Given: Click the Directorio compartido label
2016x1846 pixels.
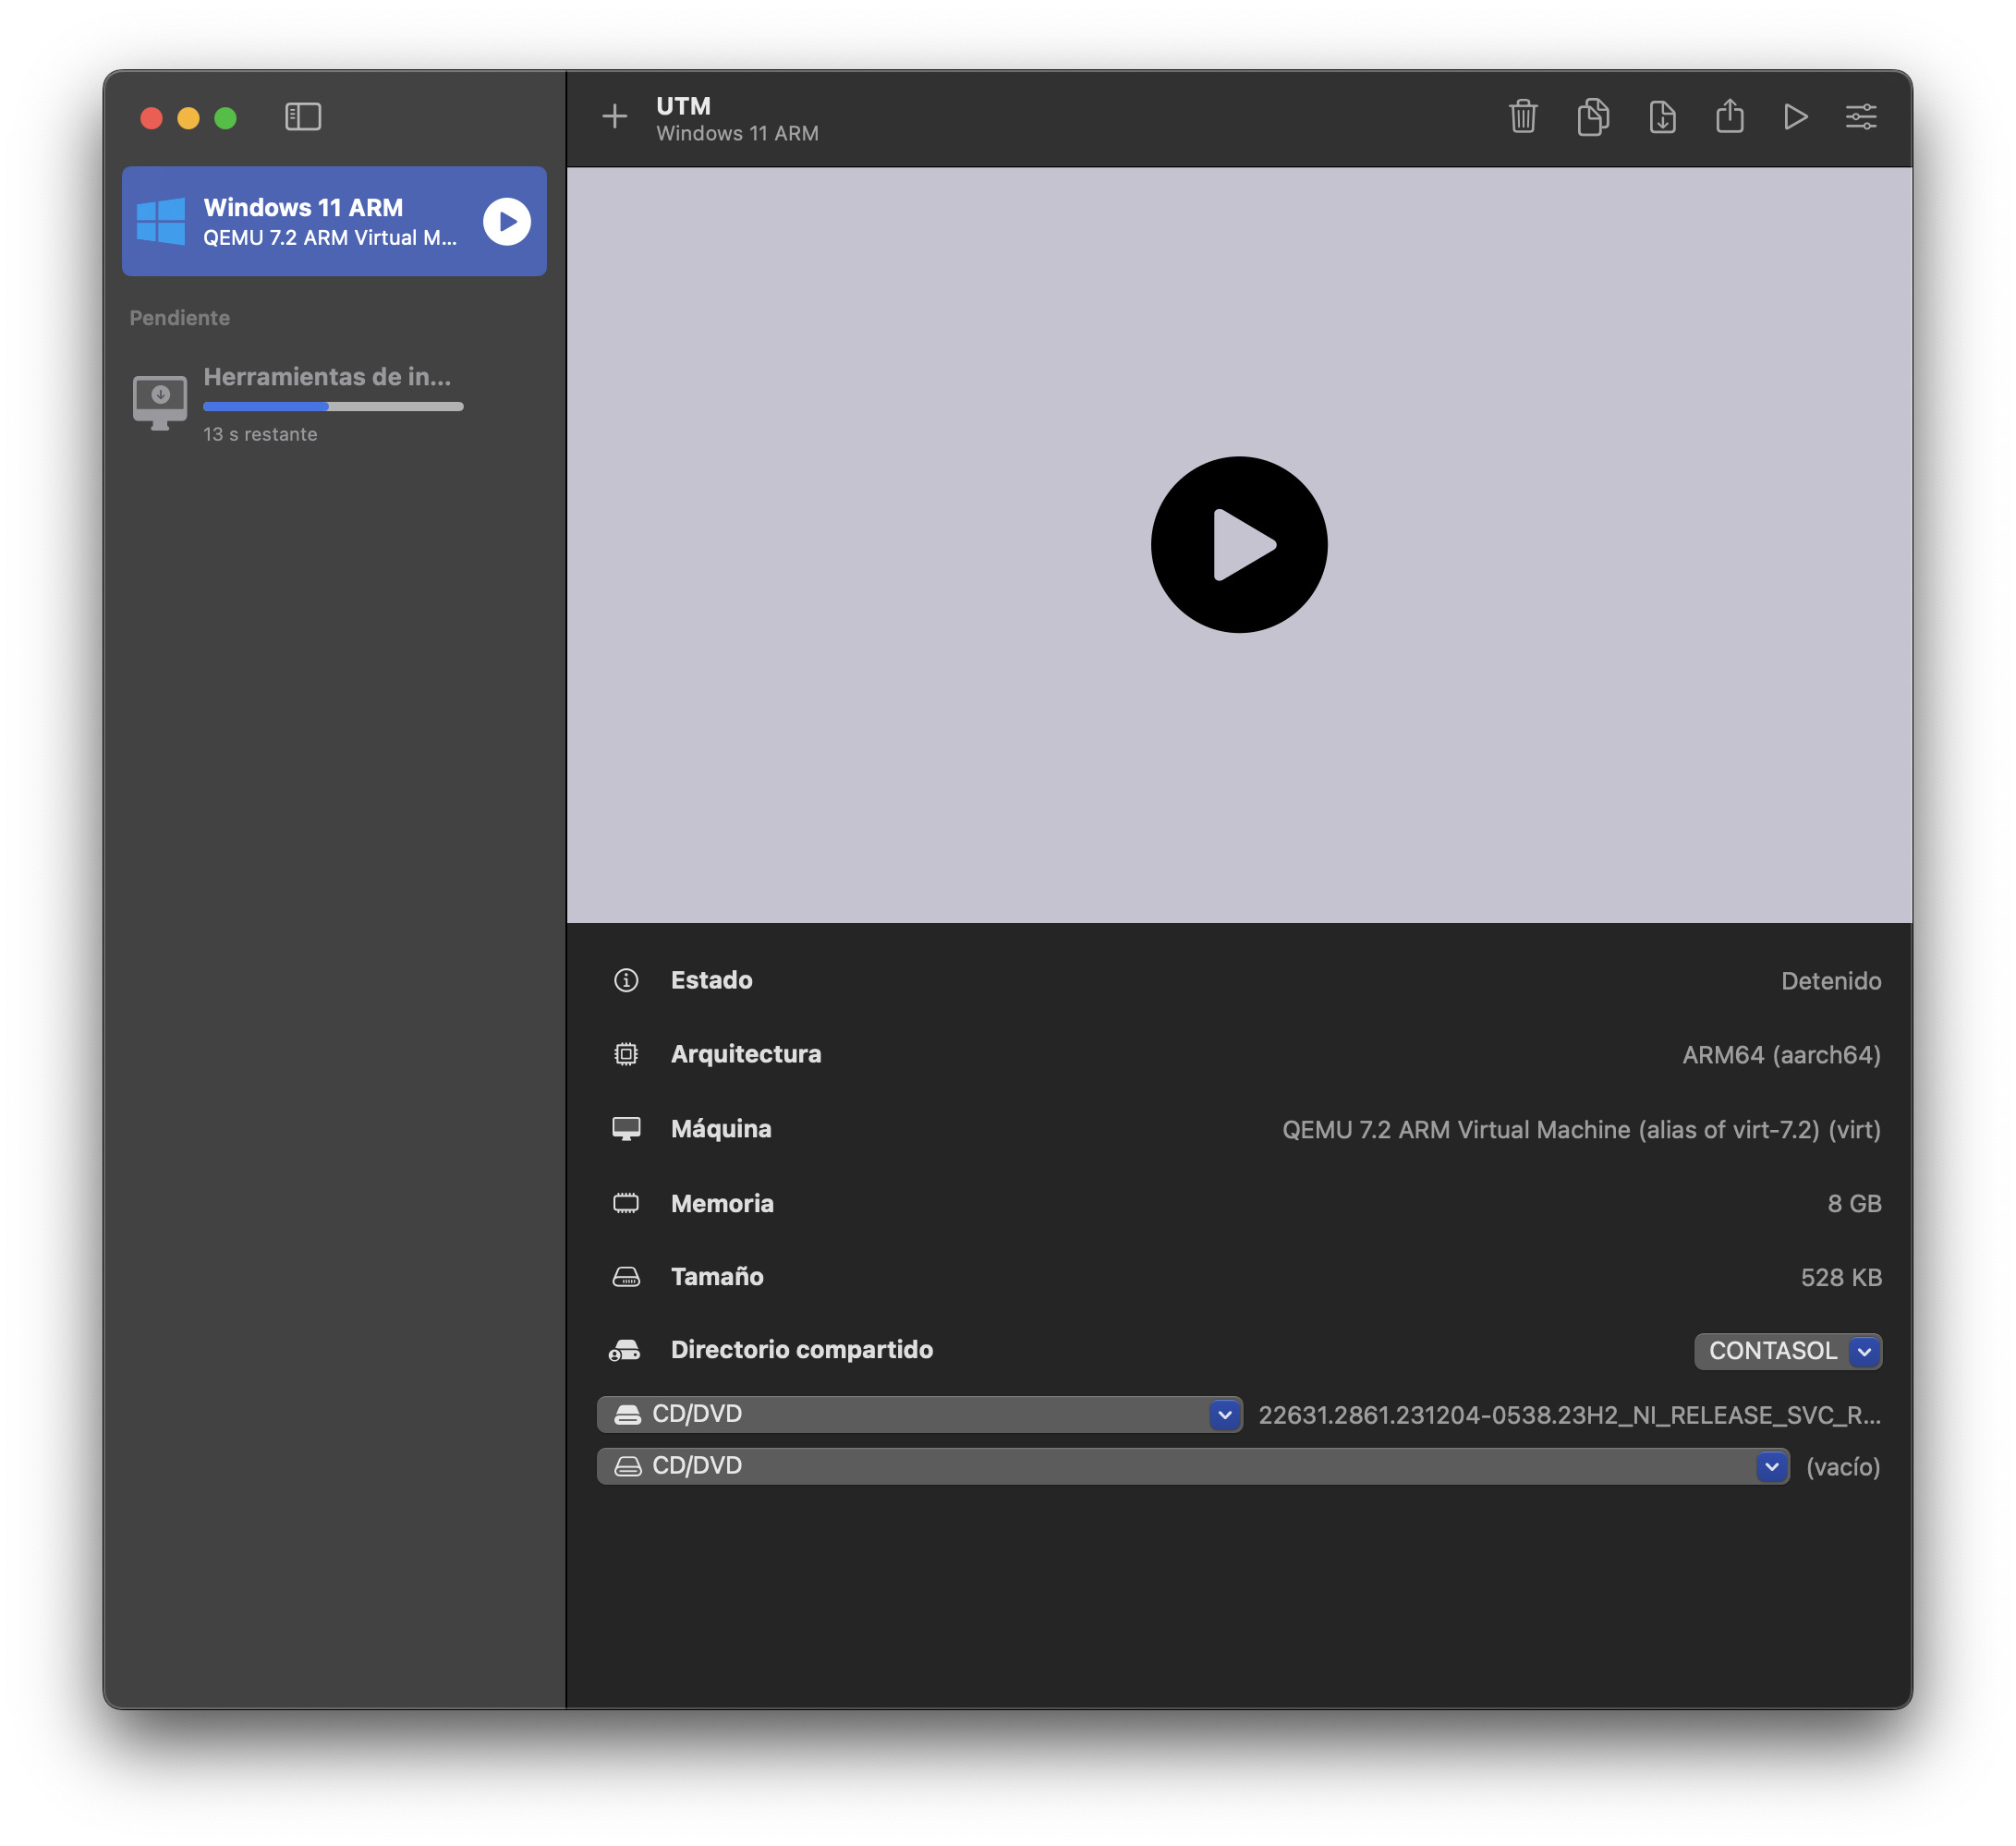Looking at the screenshot, I should (802, 1350).
